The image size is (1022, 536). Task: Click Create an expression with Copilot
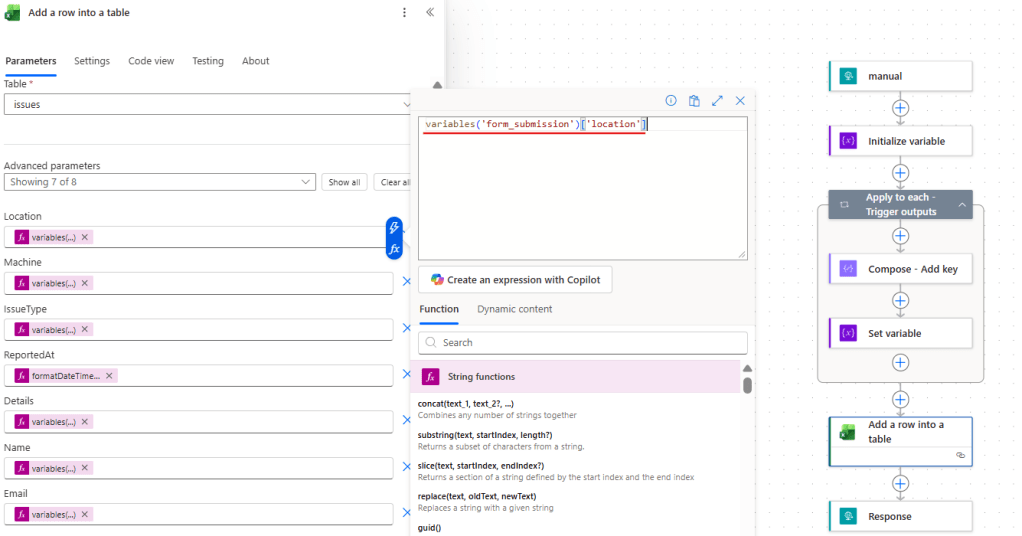point(515,280)
